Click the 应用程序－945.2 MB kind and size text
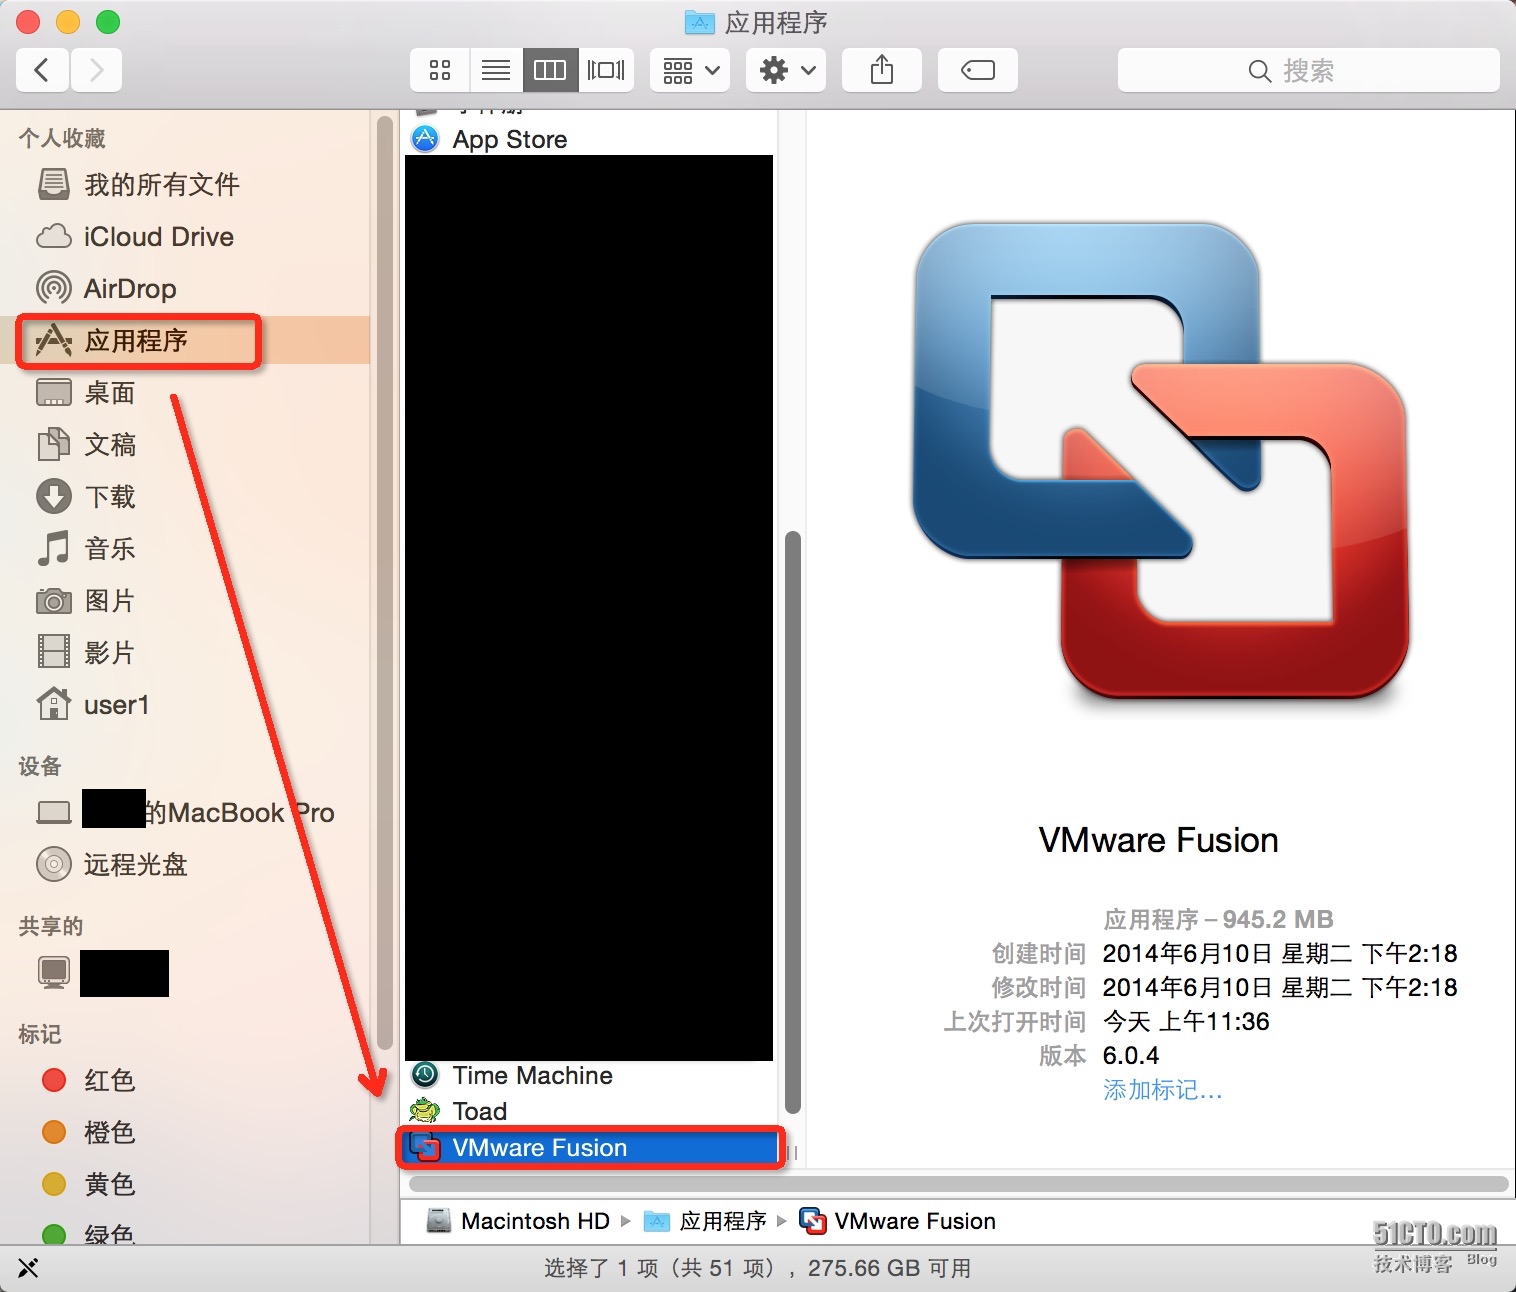This screenshot has width=1516, height=1292. [1218, 919]
